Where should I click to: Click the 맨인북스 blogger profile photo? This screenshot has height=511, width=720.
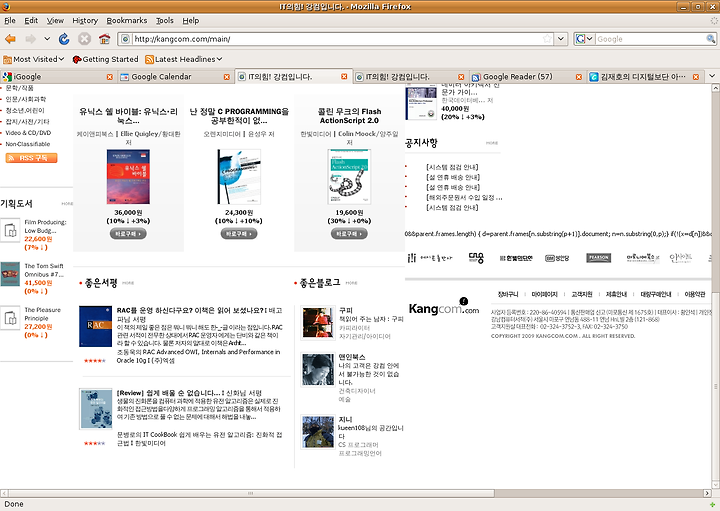tap(318, 370)
